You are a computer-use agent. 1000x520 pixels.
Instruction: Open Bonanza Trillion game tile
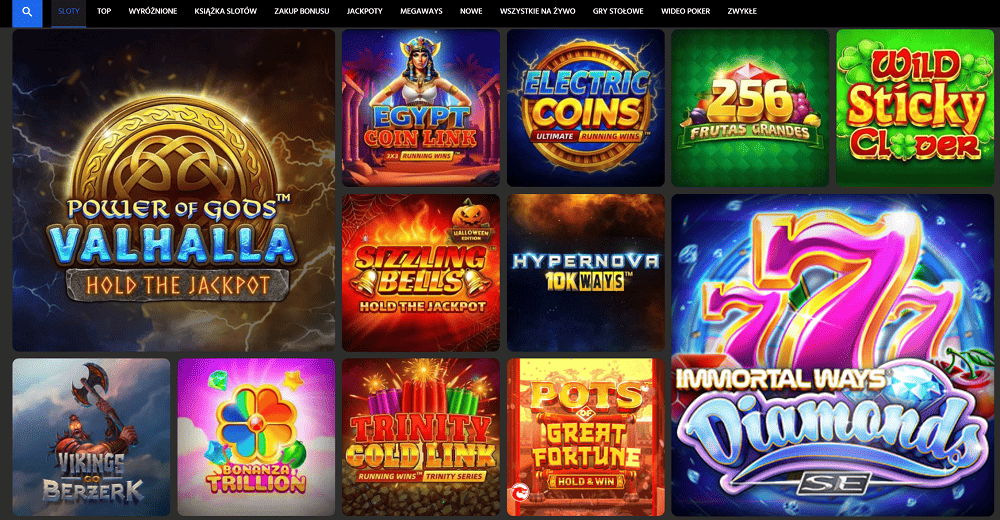coord(256,437)
